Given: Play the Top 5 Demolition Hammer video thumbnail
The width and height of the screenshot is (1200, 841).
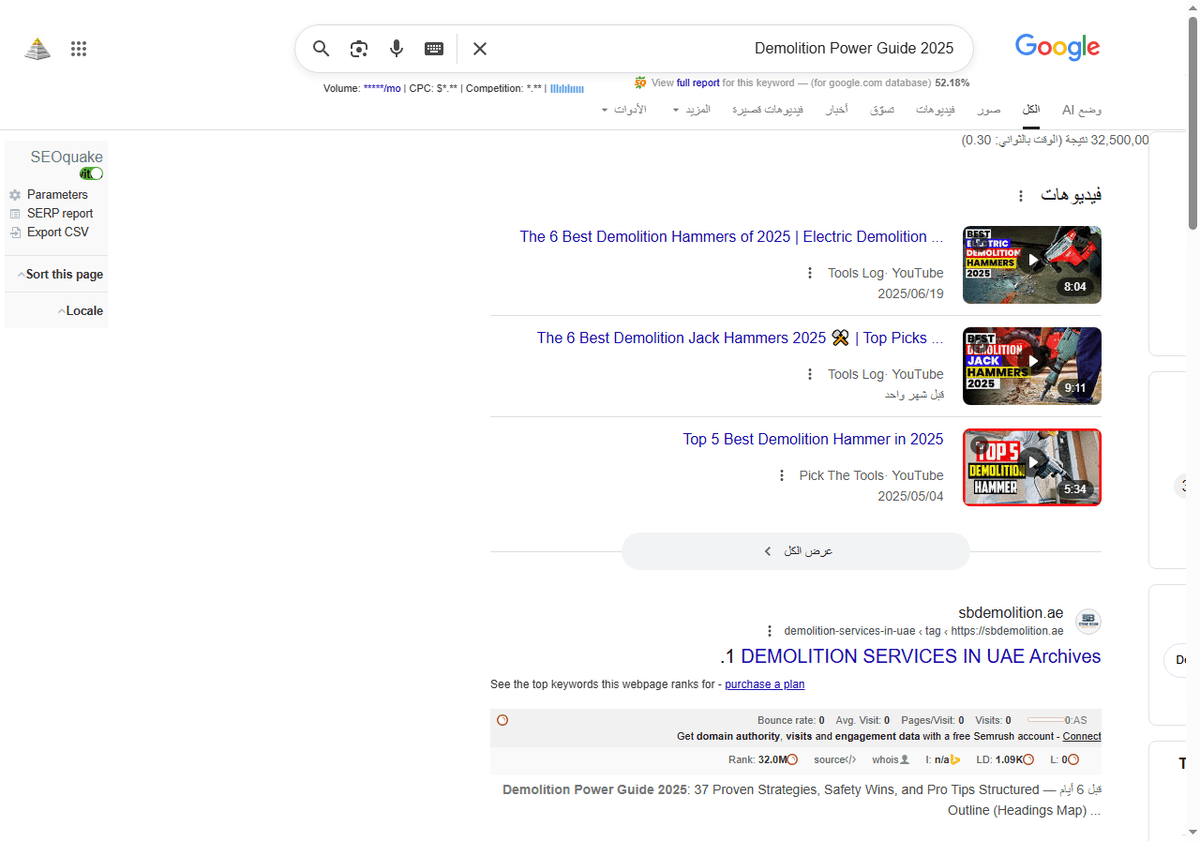Looking at the screenshot, I should tap(1031, 467).
